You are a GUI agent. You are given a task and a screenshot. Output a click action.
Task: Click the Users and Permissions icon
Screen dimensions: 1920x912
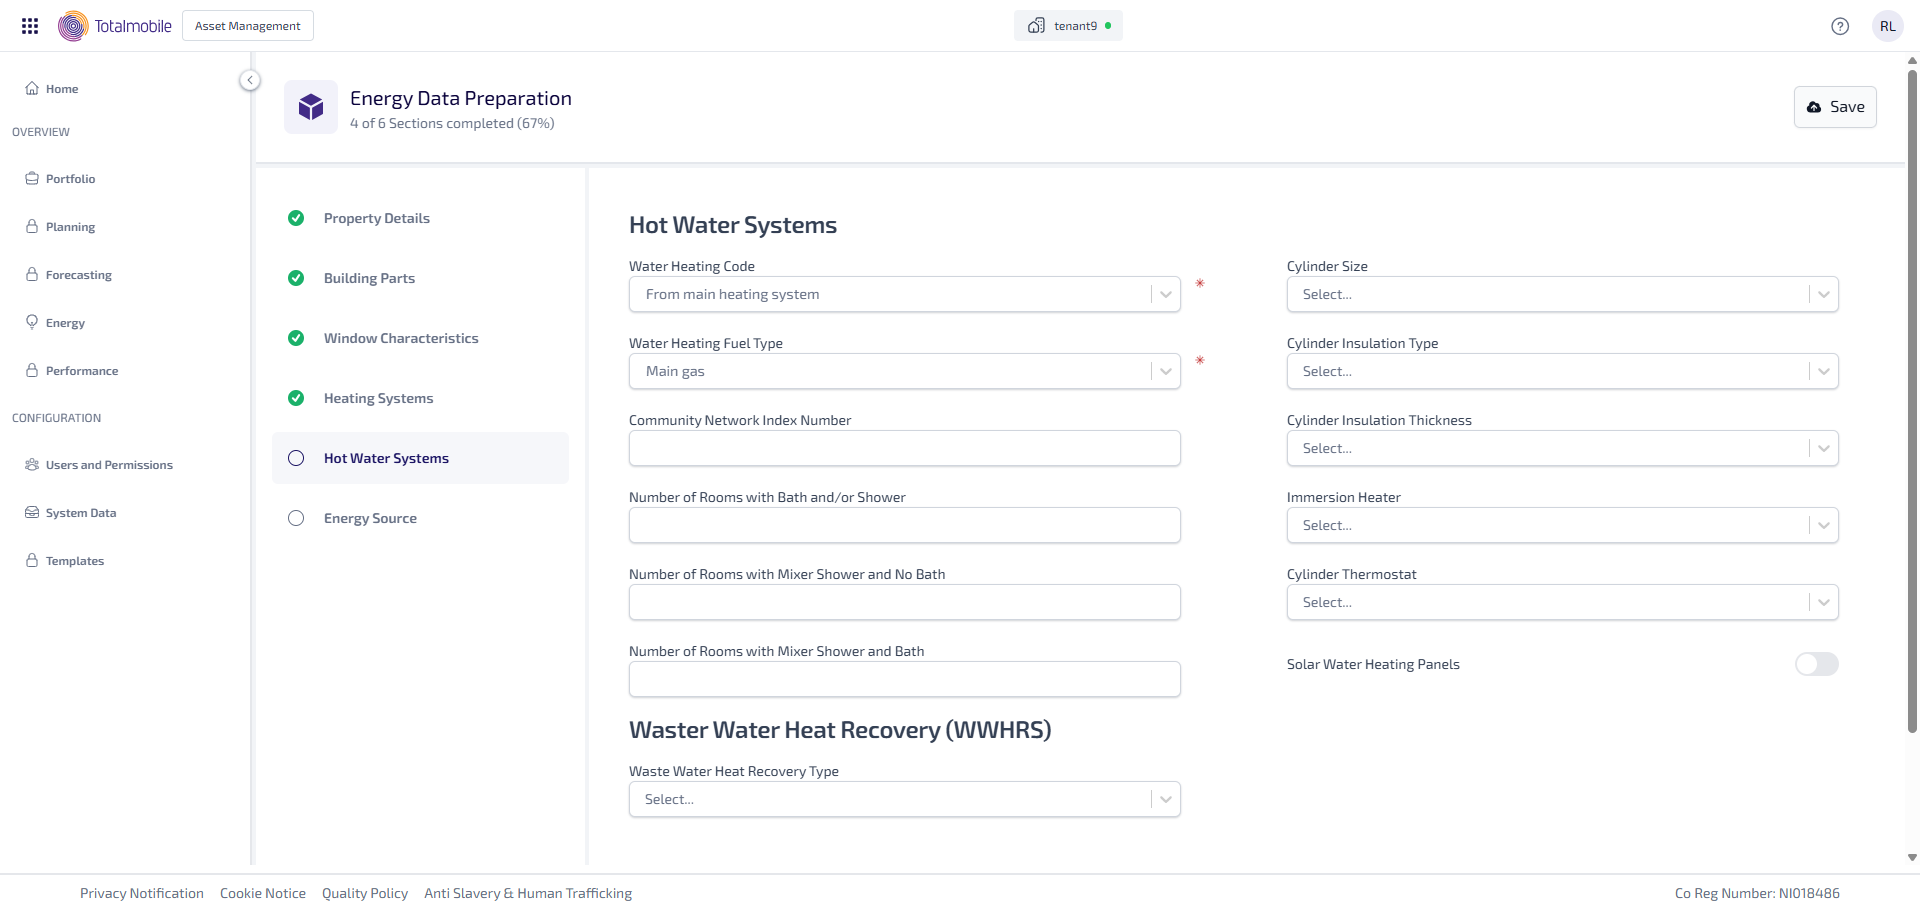[x=32, y=464]
